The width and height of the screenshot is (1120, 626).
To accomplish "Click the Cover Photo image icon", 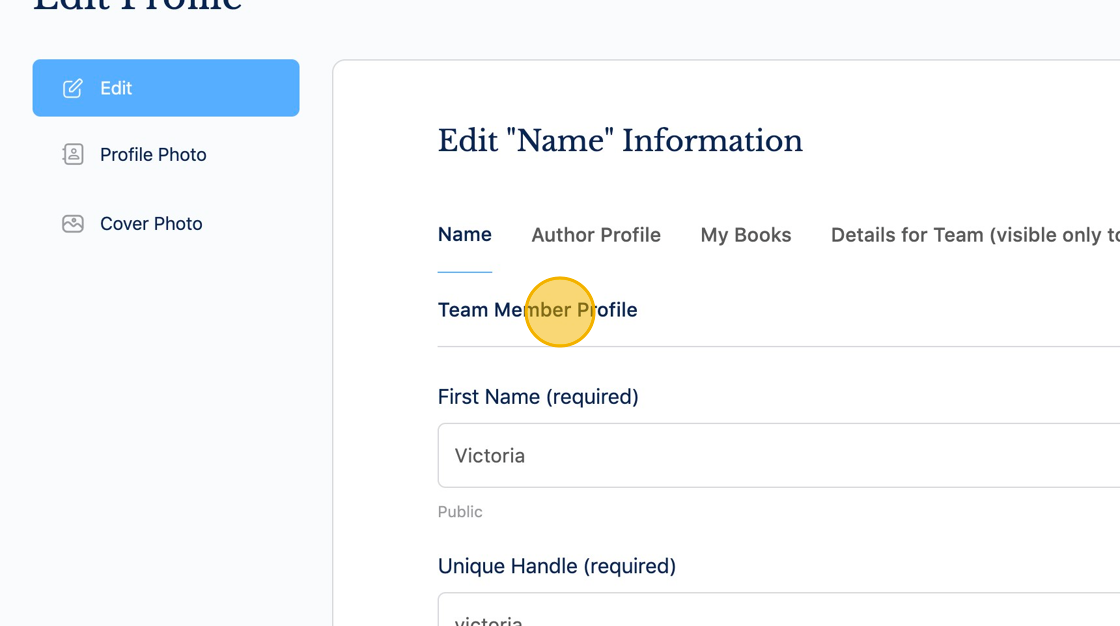I will [73, 223].
